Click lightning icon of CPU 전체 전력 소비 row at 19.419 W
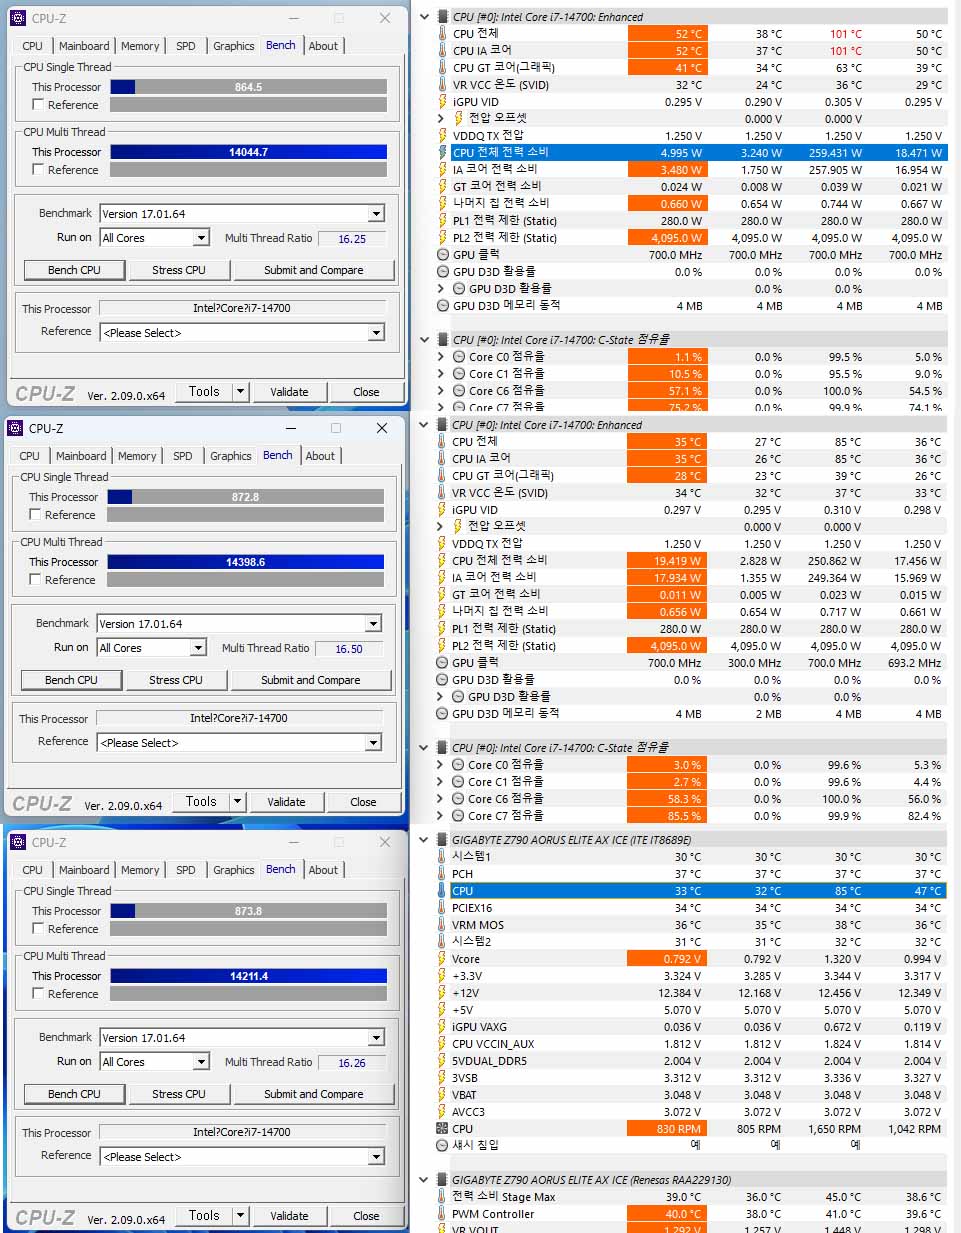This screenshot has height=1233, width=961. click(442, 560)
